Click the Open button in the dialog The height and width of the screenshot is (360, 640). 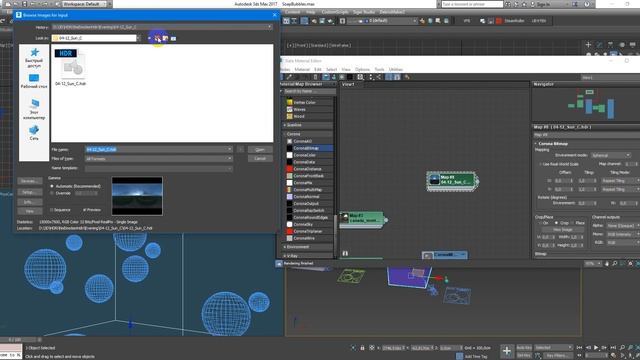[x=260, y=149]
